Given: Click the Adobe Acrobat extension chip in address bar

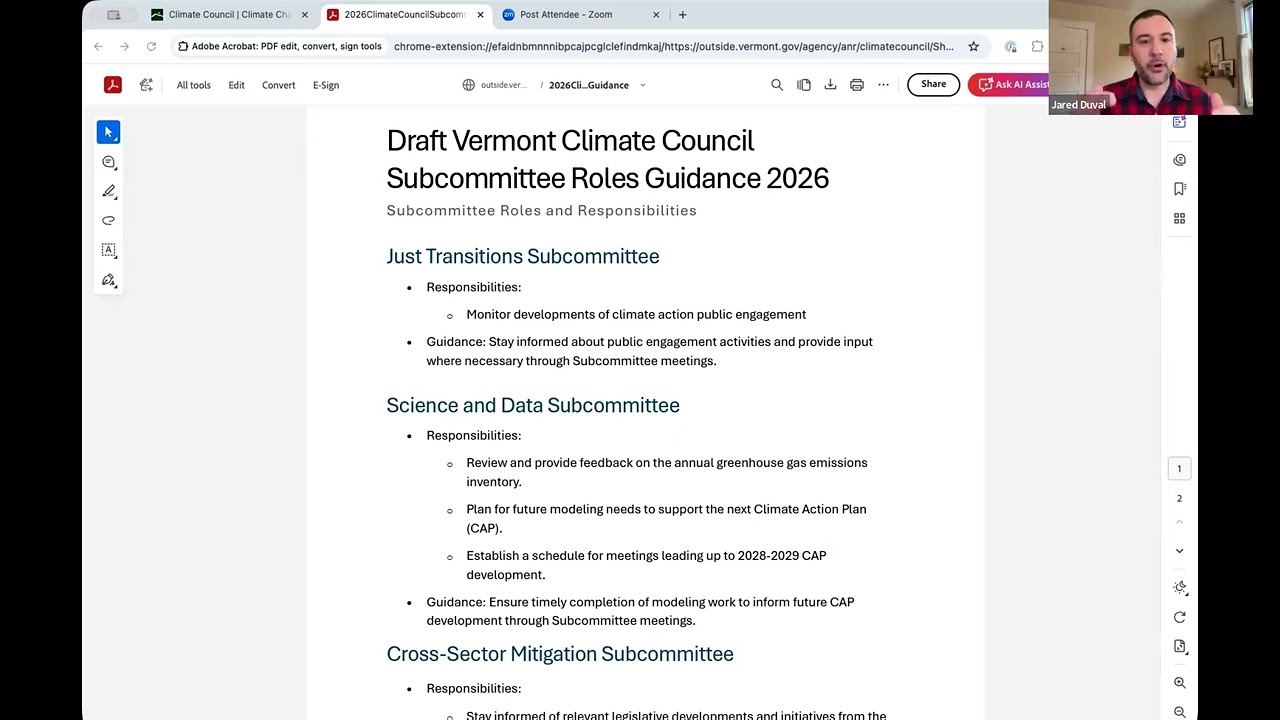Looking at the screenshot, I should (x=280, y=46).
